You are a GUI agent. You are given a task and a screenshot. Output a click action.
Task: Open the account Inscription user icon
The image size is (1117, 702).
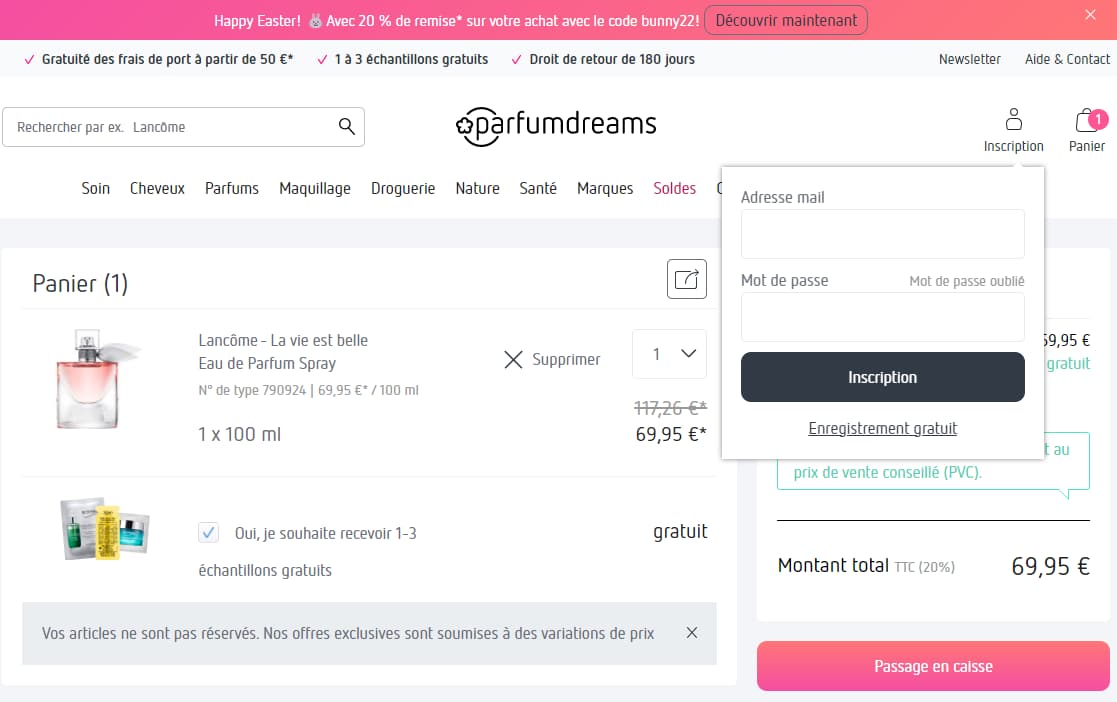pyautogui.click(x=1013, y=121)
